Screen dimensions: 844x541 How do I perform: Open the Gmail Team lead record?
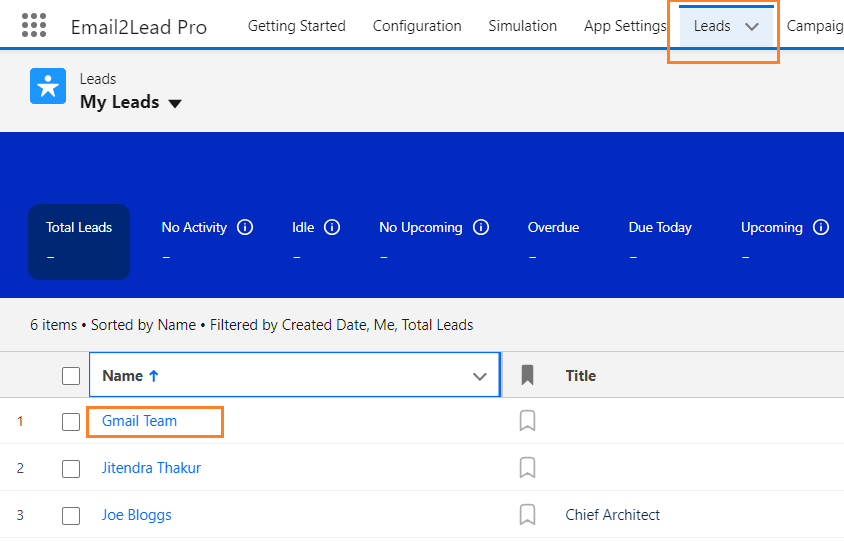tap(139, 421)
